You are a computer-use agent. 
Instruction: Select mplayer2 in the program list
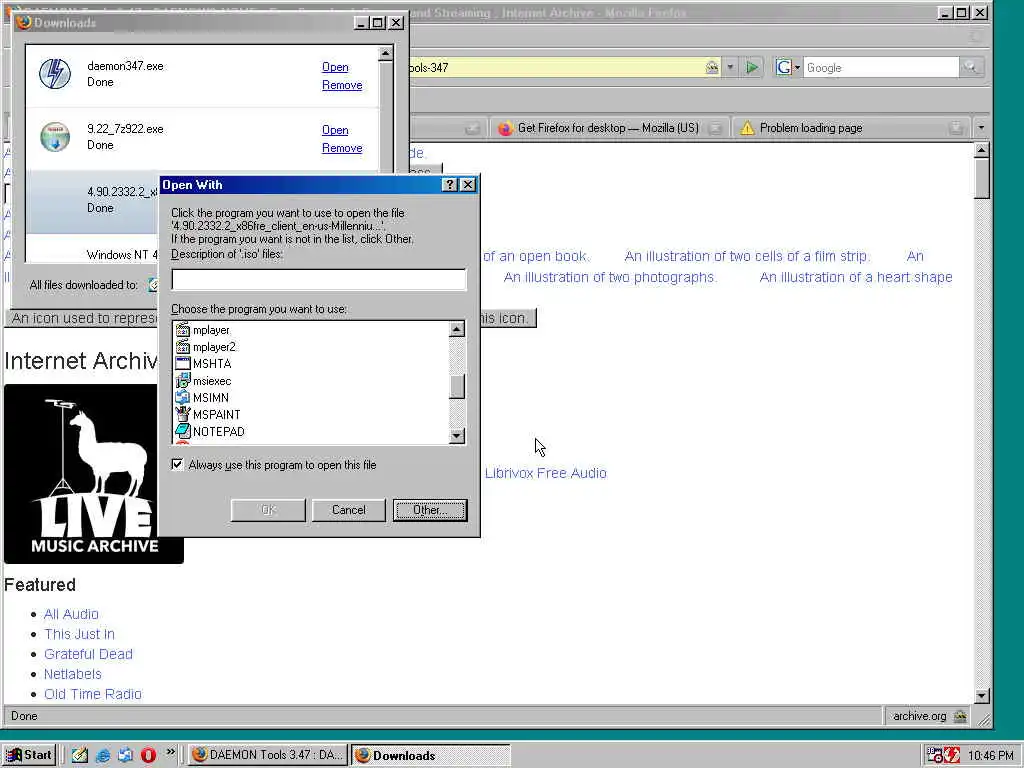(x=214, y=347)
